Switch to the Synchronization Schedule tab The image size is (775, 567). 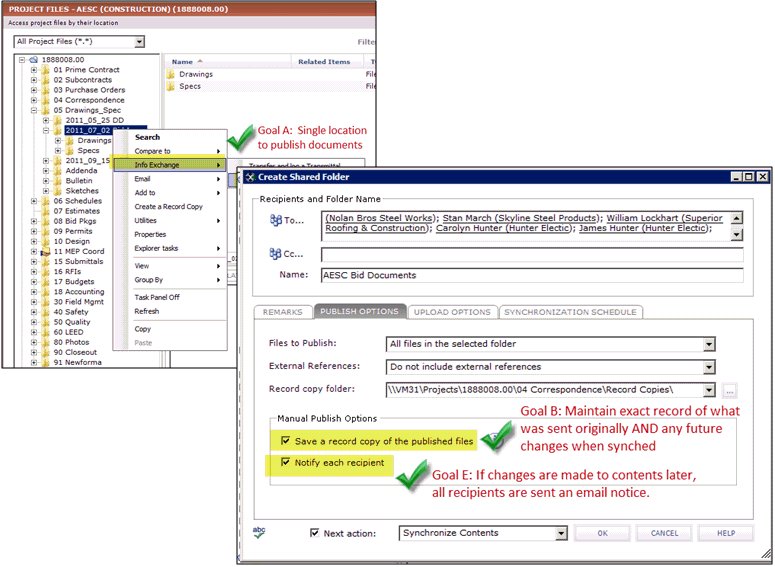pyautogui.click(x=570, y=312)
